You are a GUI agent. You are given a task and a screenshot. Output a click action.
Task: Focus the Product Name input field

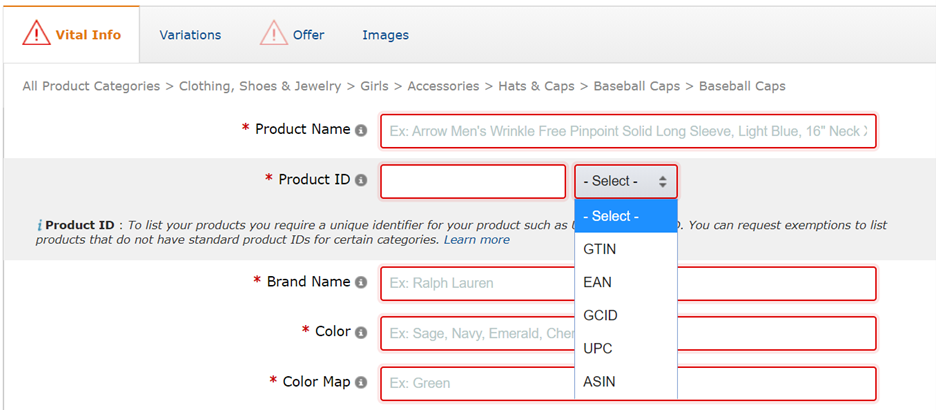(x=629, y=131)
